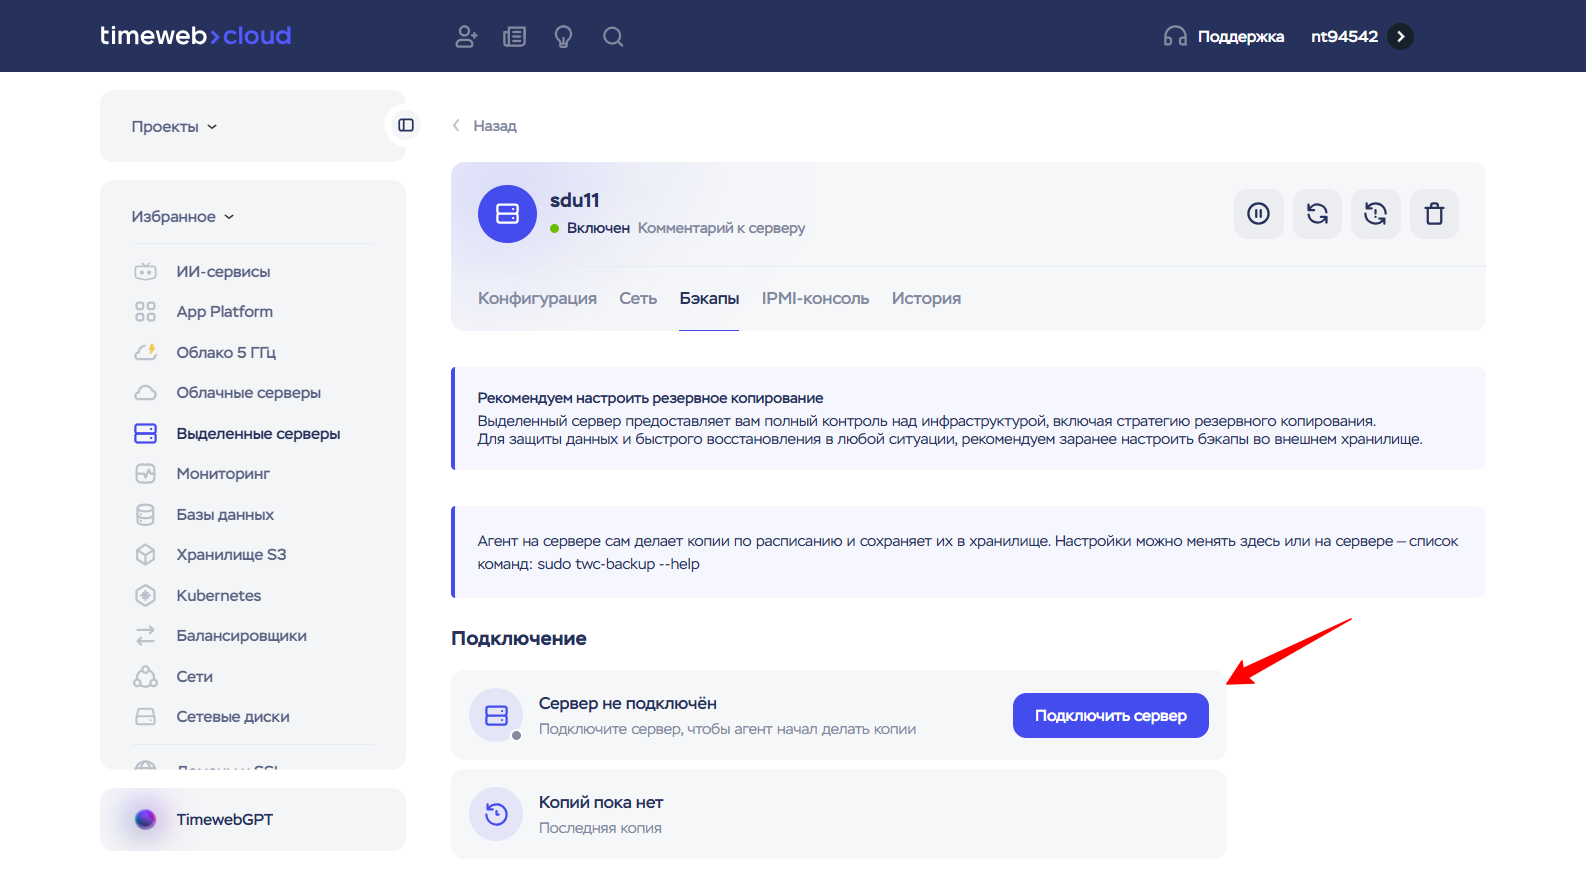Viewport: 1586px width, 869px height.
Task: Switch to the Сеть tab
Action: 638,299
